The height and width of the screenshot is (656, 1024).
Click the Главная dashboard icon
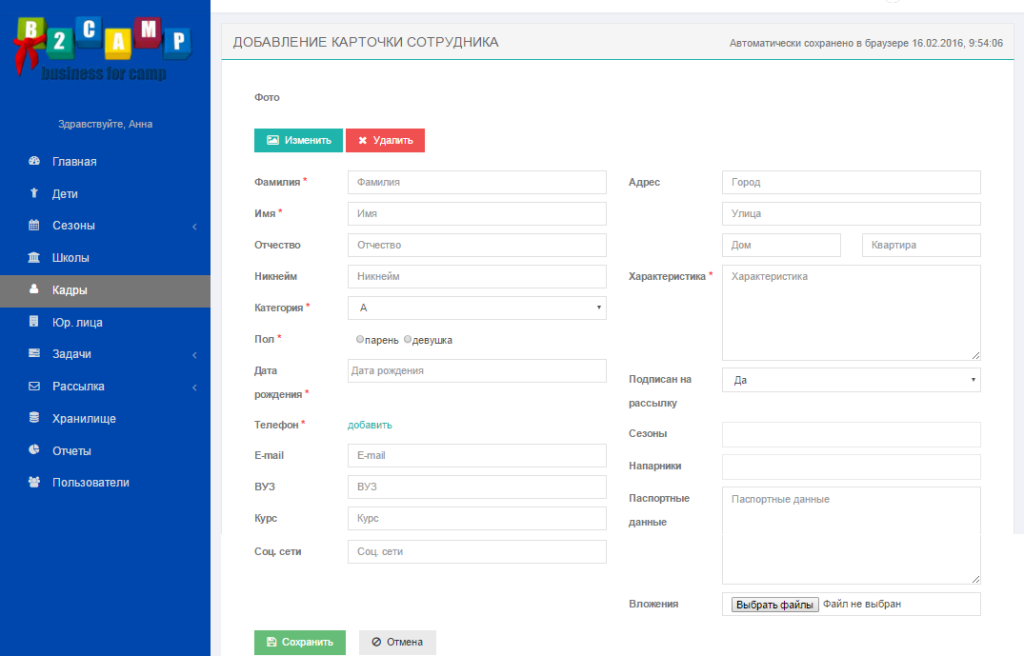click(34, 161)
